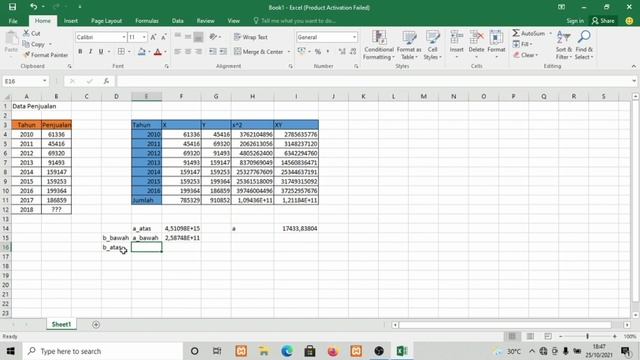The width and height of the screenshot is (640, 360).
Task: Open the Calibri font name dropdown
Action: [124, 37]
